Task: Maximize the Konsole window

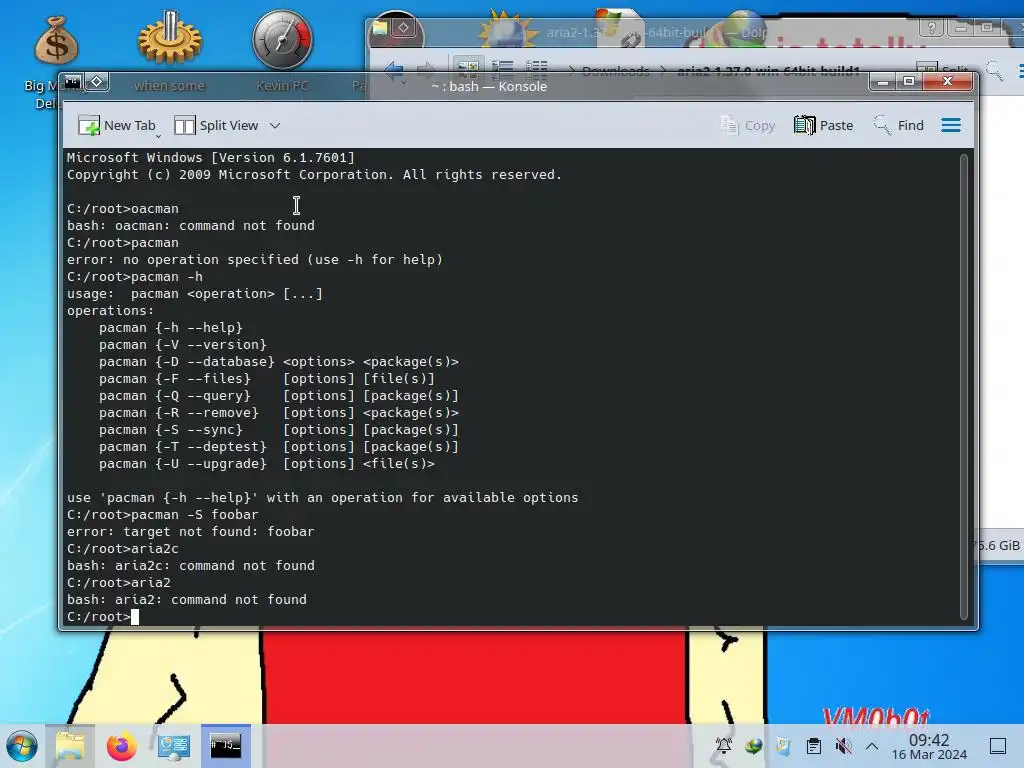Action: pos(908,82)
